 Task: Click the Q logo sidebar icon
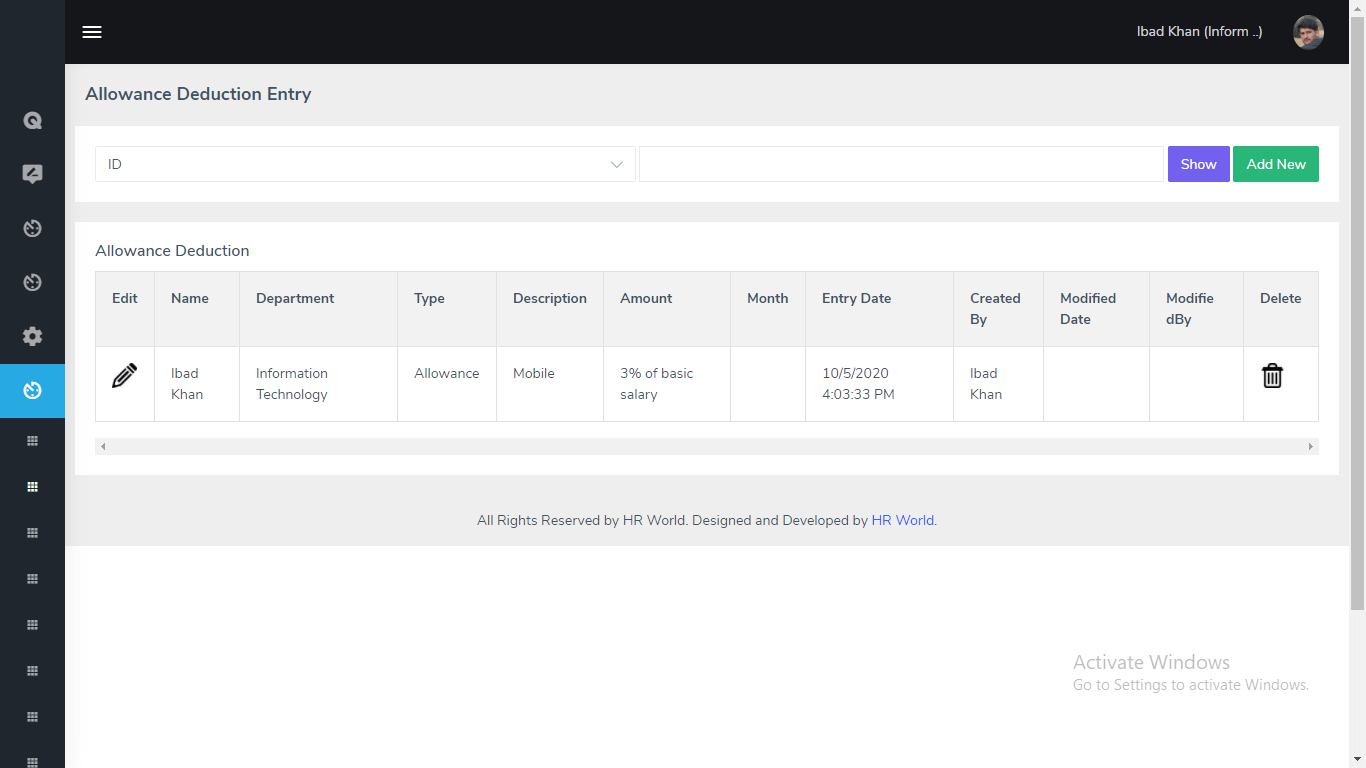32,121
